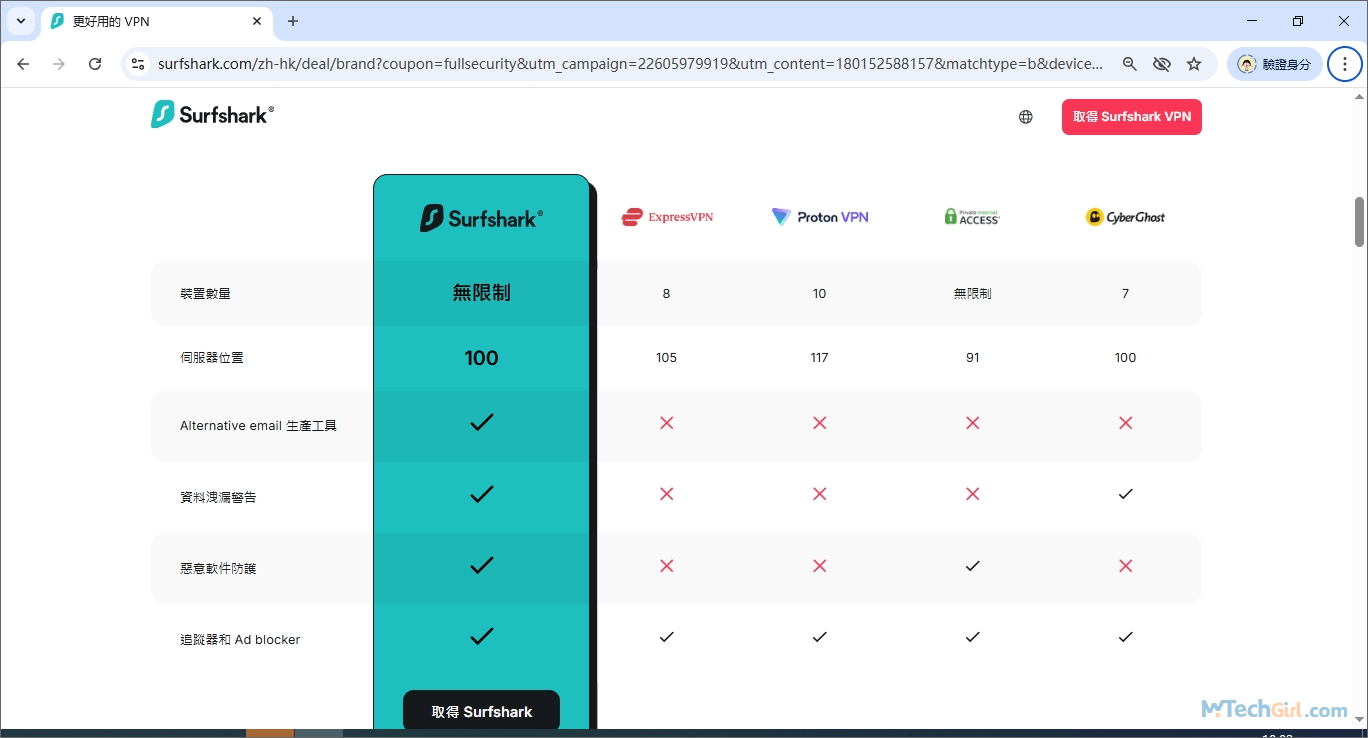Viewport: 1368px width, 738px height.
Task: Click the back navigation arrow
Action: [23, 63]
